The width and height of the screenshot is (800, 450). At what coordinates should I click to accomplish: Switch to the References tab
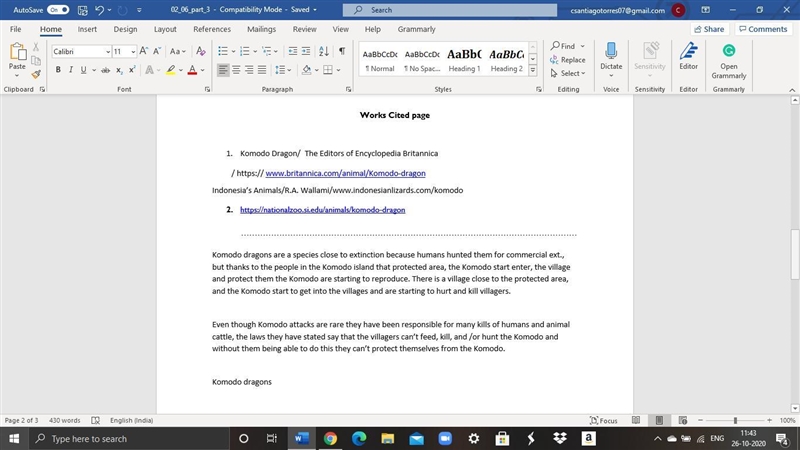pos(212,29)
